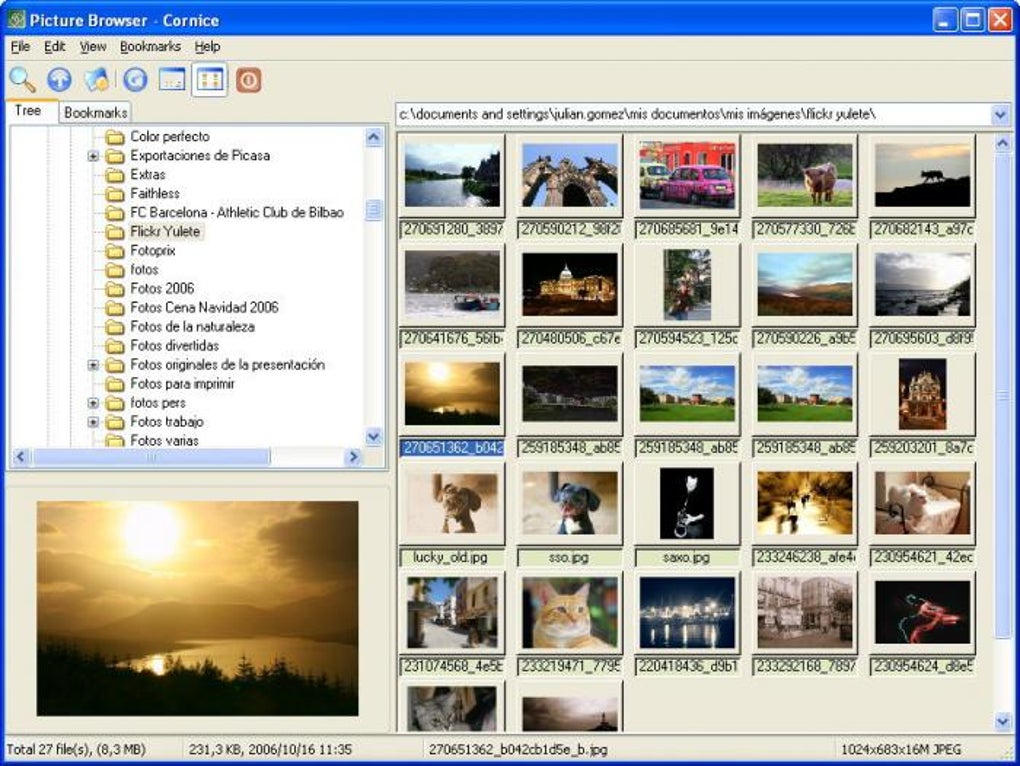Select the pink taxi thumbnail 270685681_9e14
This screenshot has height=766, width=1020.
click(687, 176)
